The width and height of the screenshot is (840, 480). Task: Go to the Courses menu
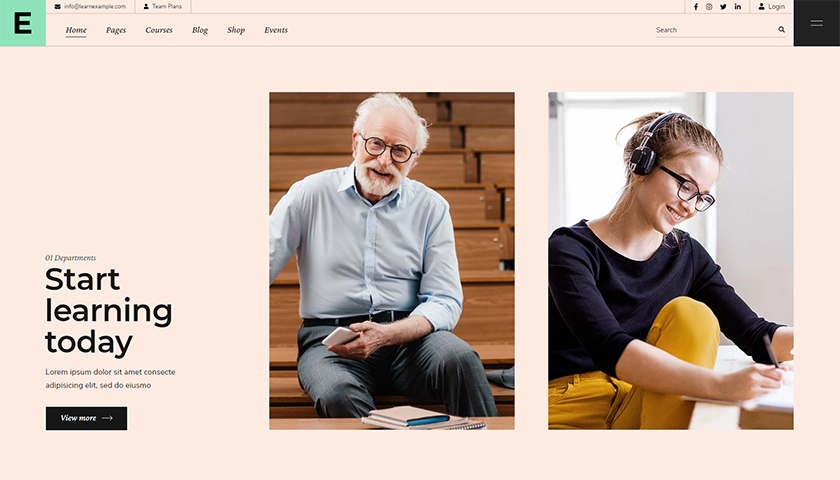159,30
